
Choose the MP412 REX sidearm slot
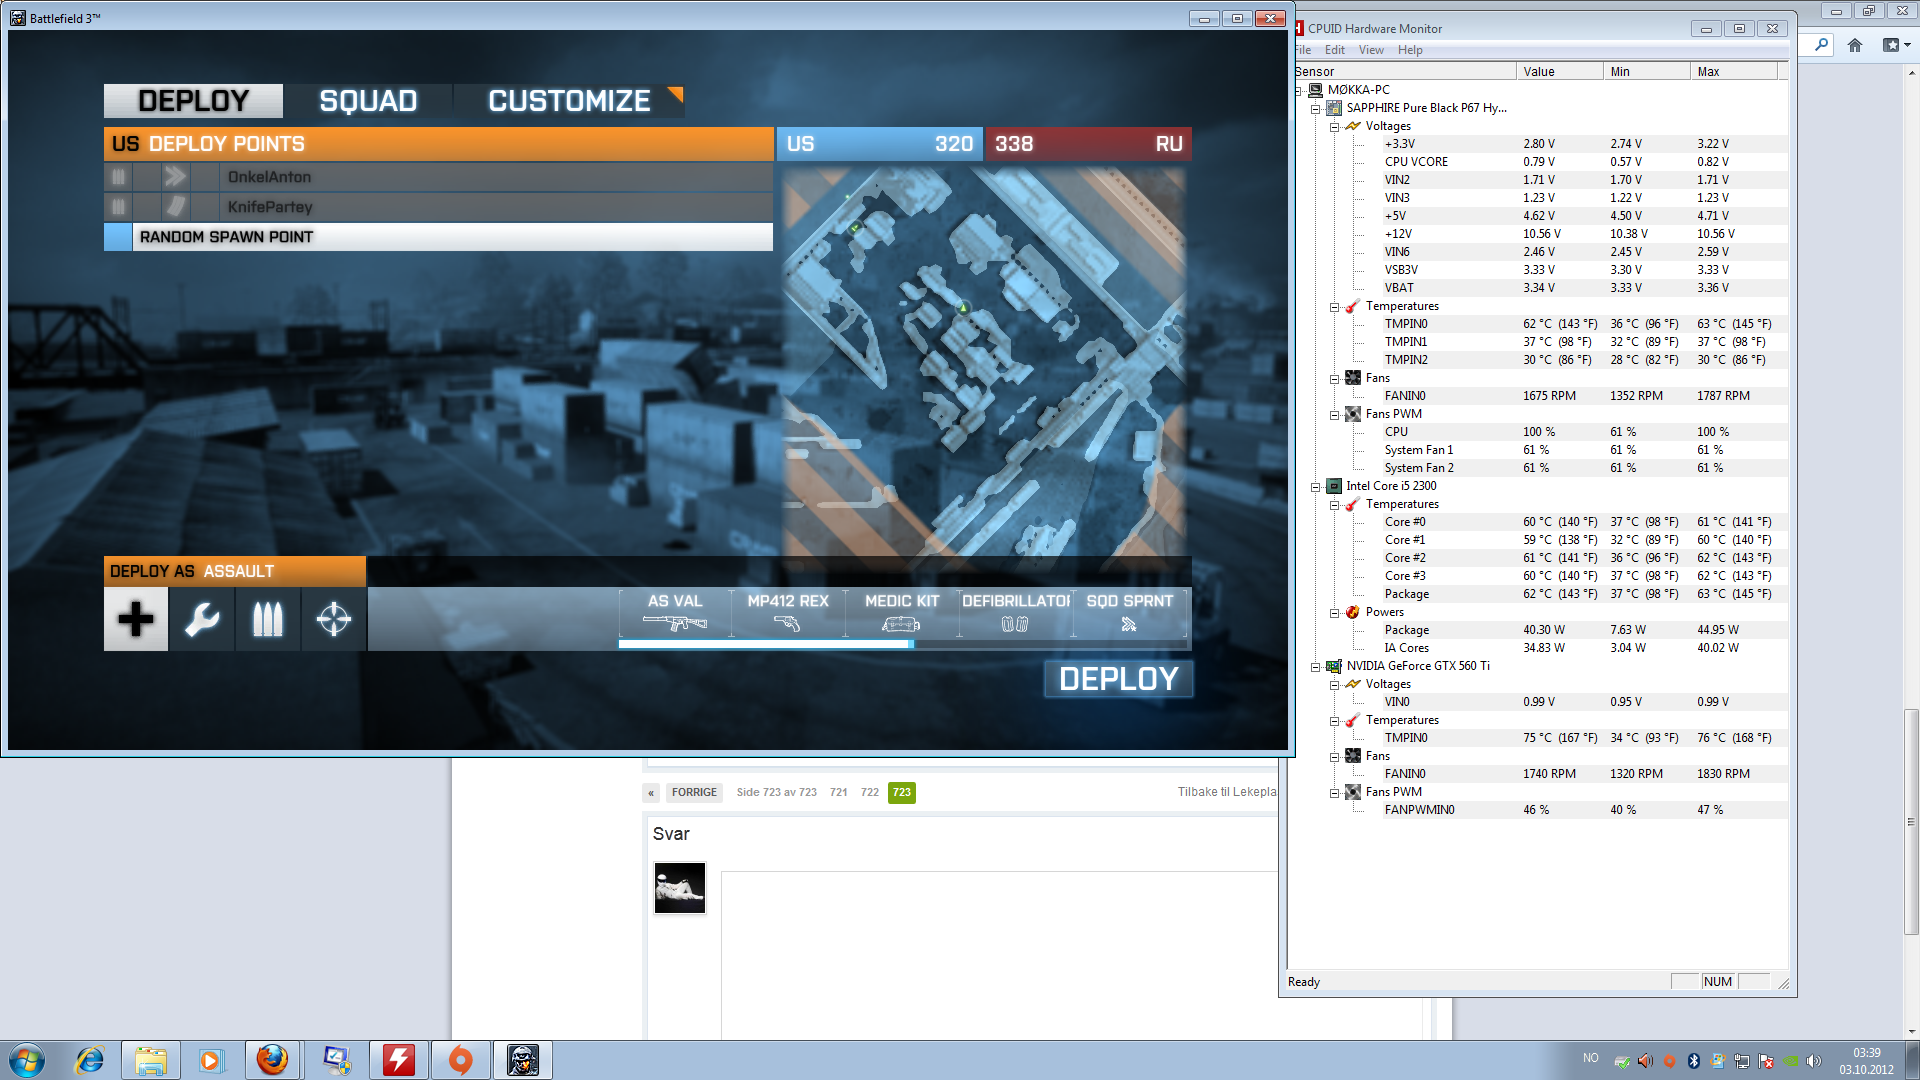click(788, 613)
